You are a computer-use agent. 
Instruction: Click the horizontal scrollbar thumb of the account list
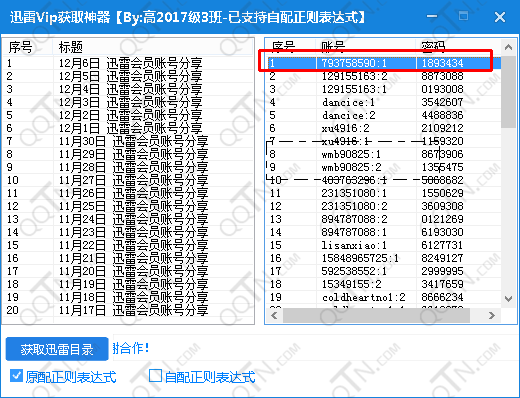pyautogui.click(x=376, y=315)
